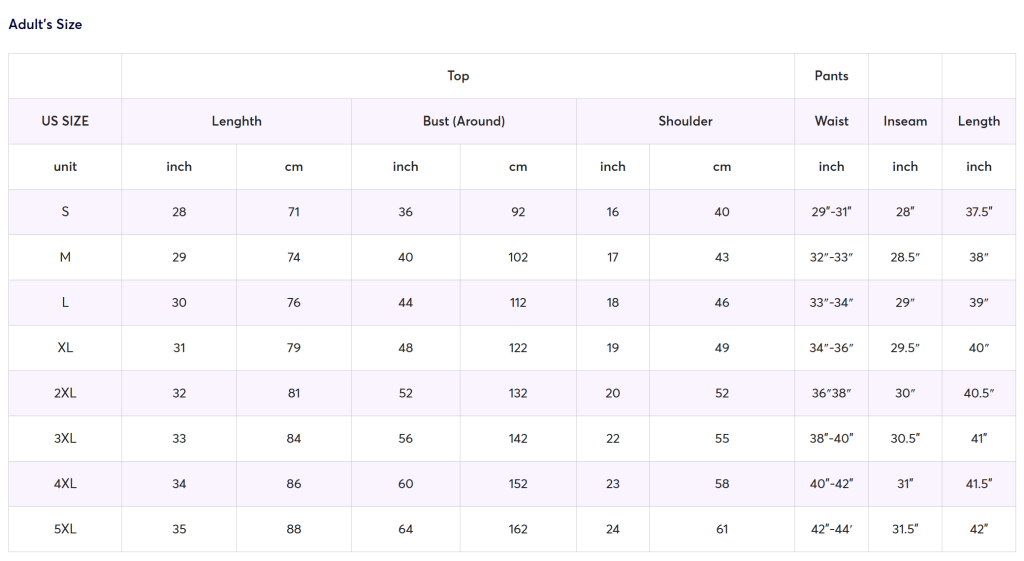Select the Bust (Around) column header
The width and height of the screenshot is (1024, 561).
[x=464, y=121]
